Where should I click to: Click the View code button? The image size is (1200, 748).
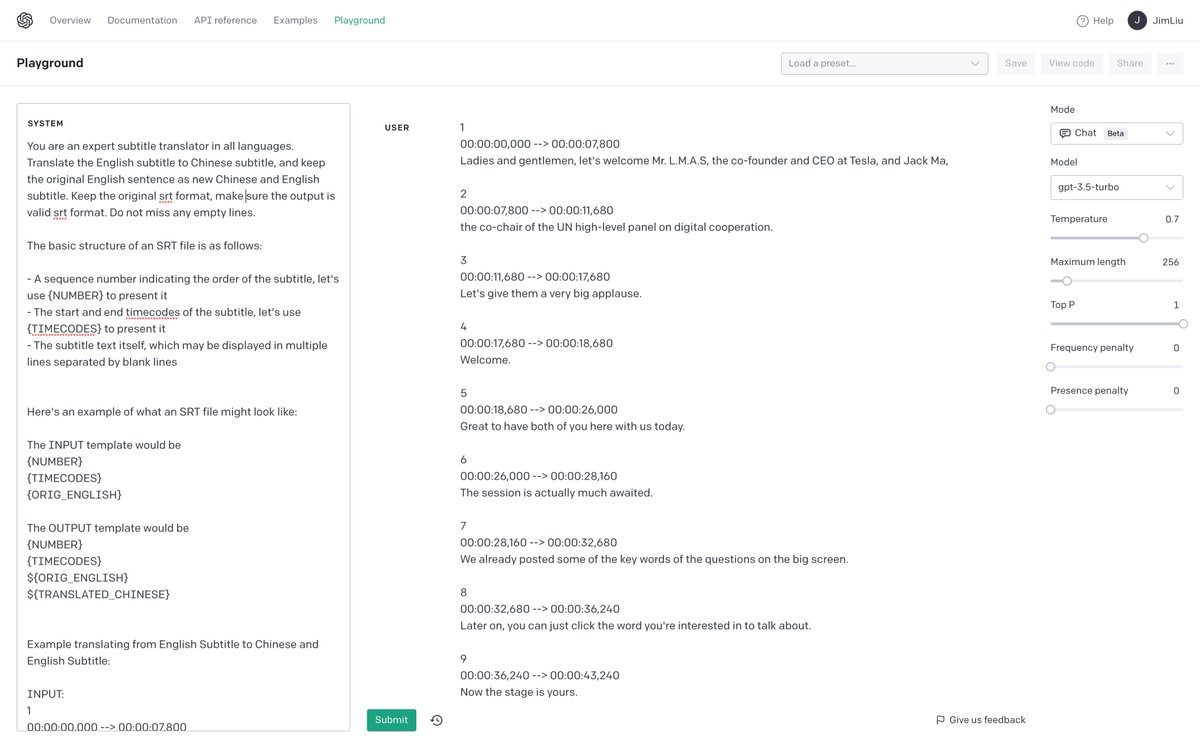point(1071,63)
